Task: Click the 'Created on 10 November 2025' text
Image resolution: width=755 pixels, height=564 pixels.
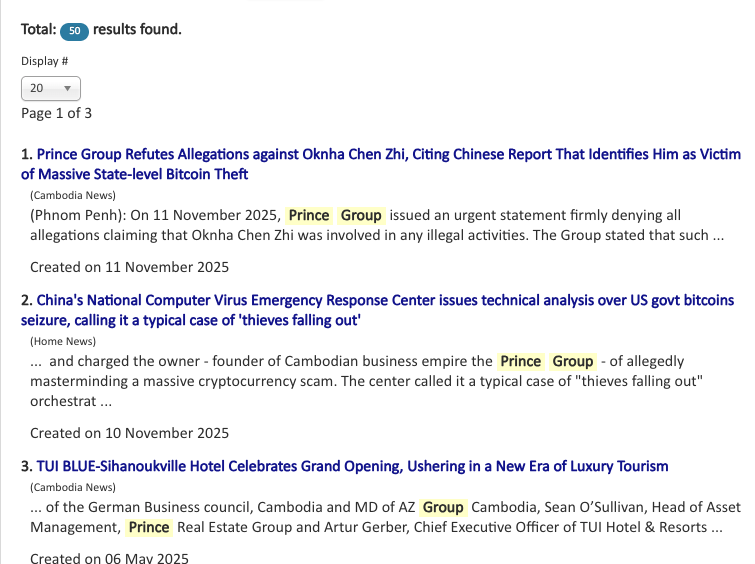Action: pyautogui.click(x=130, y=433)
